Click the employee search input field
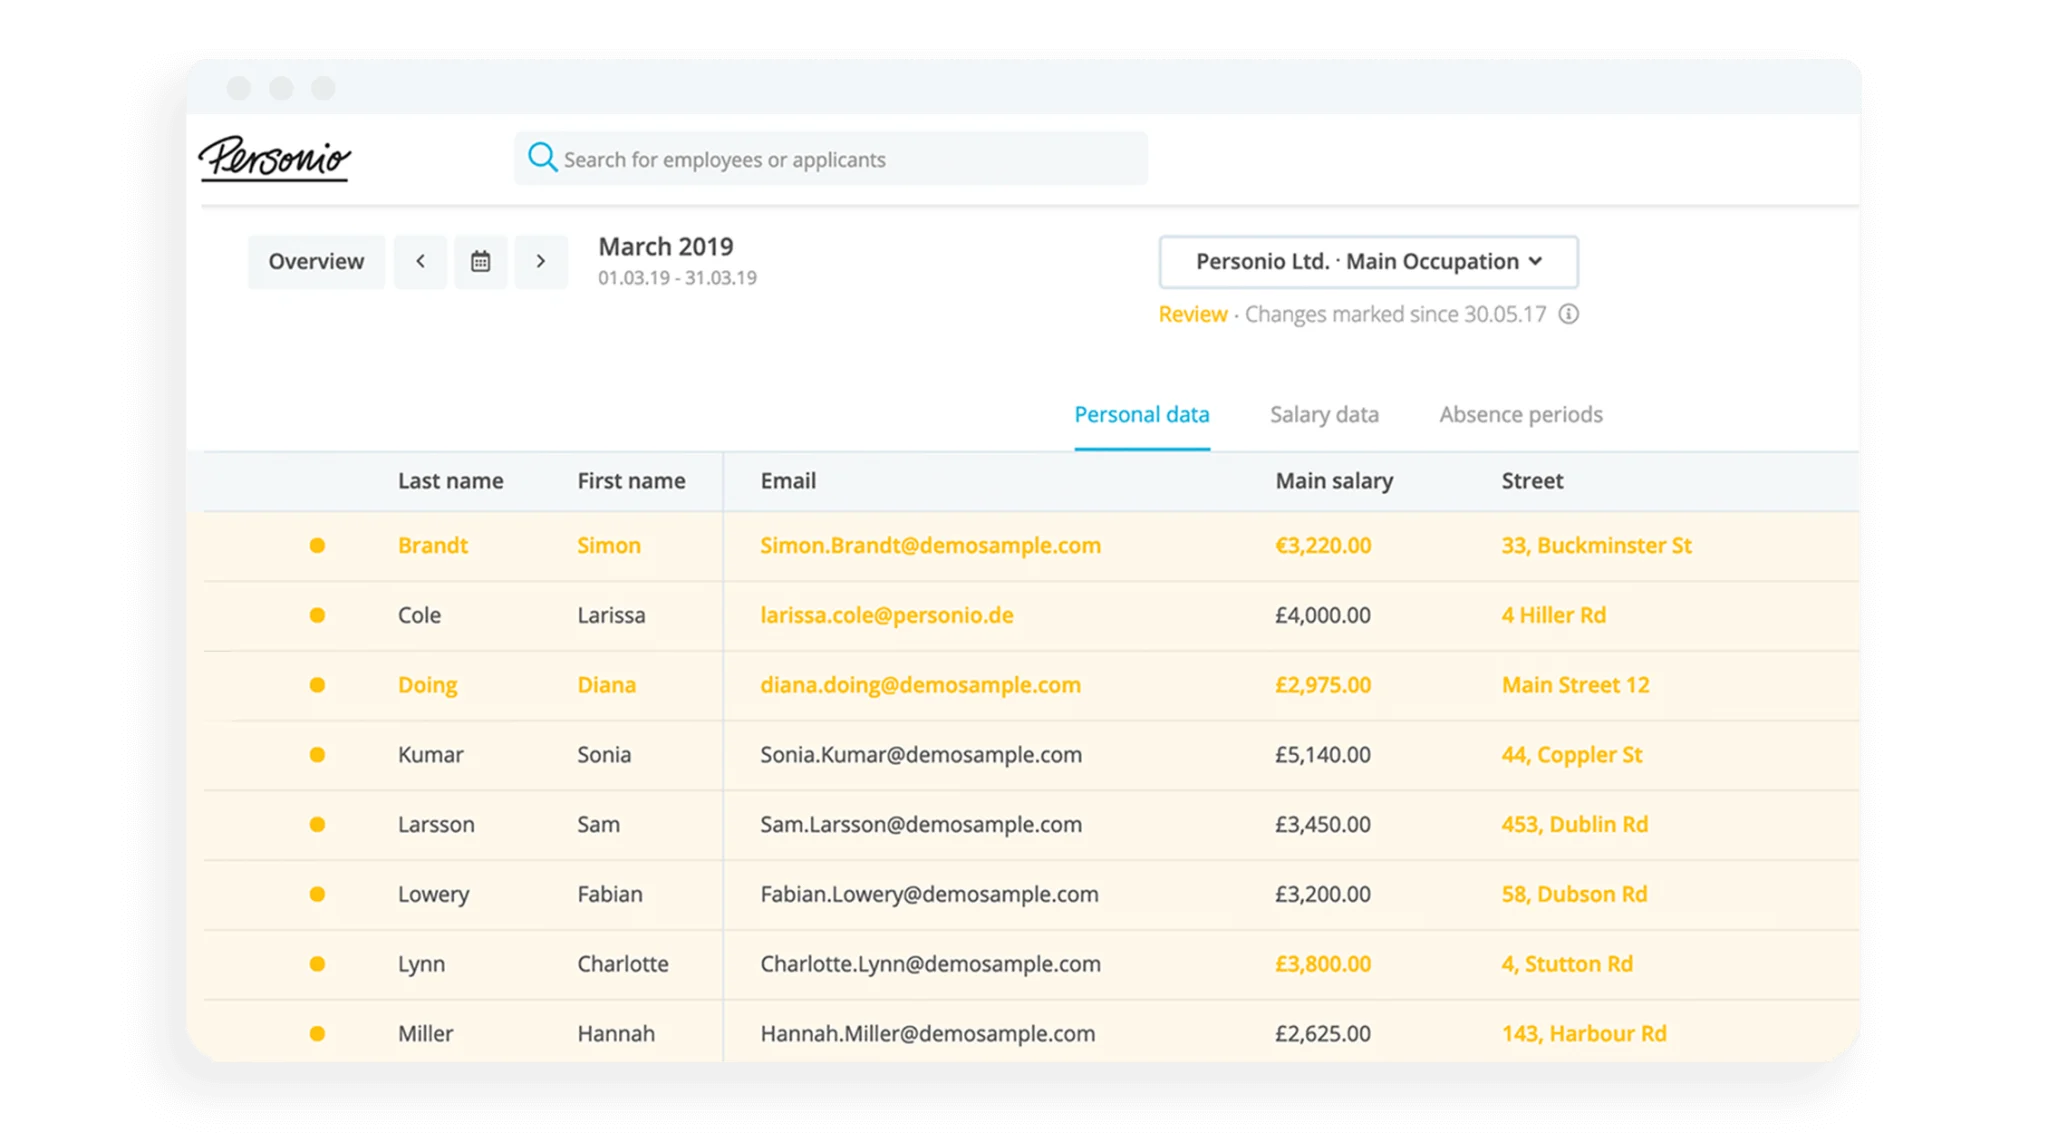 (830, 157)
